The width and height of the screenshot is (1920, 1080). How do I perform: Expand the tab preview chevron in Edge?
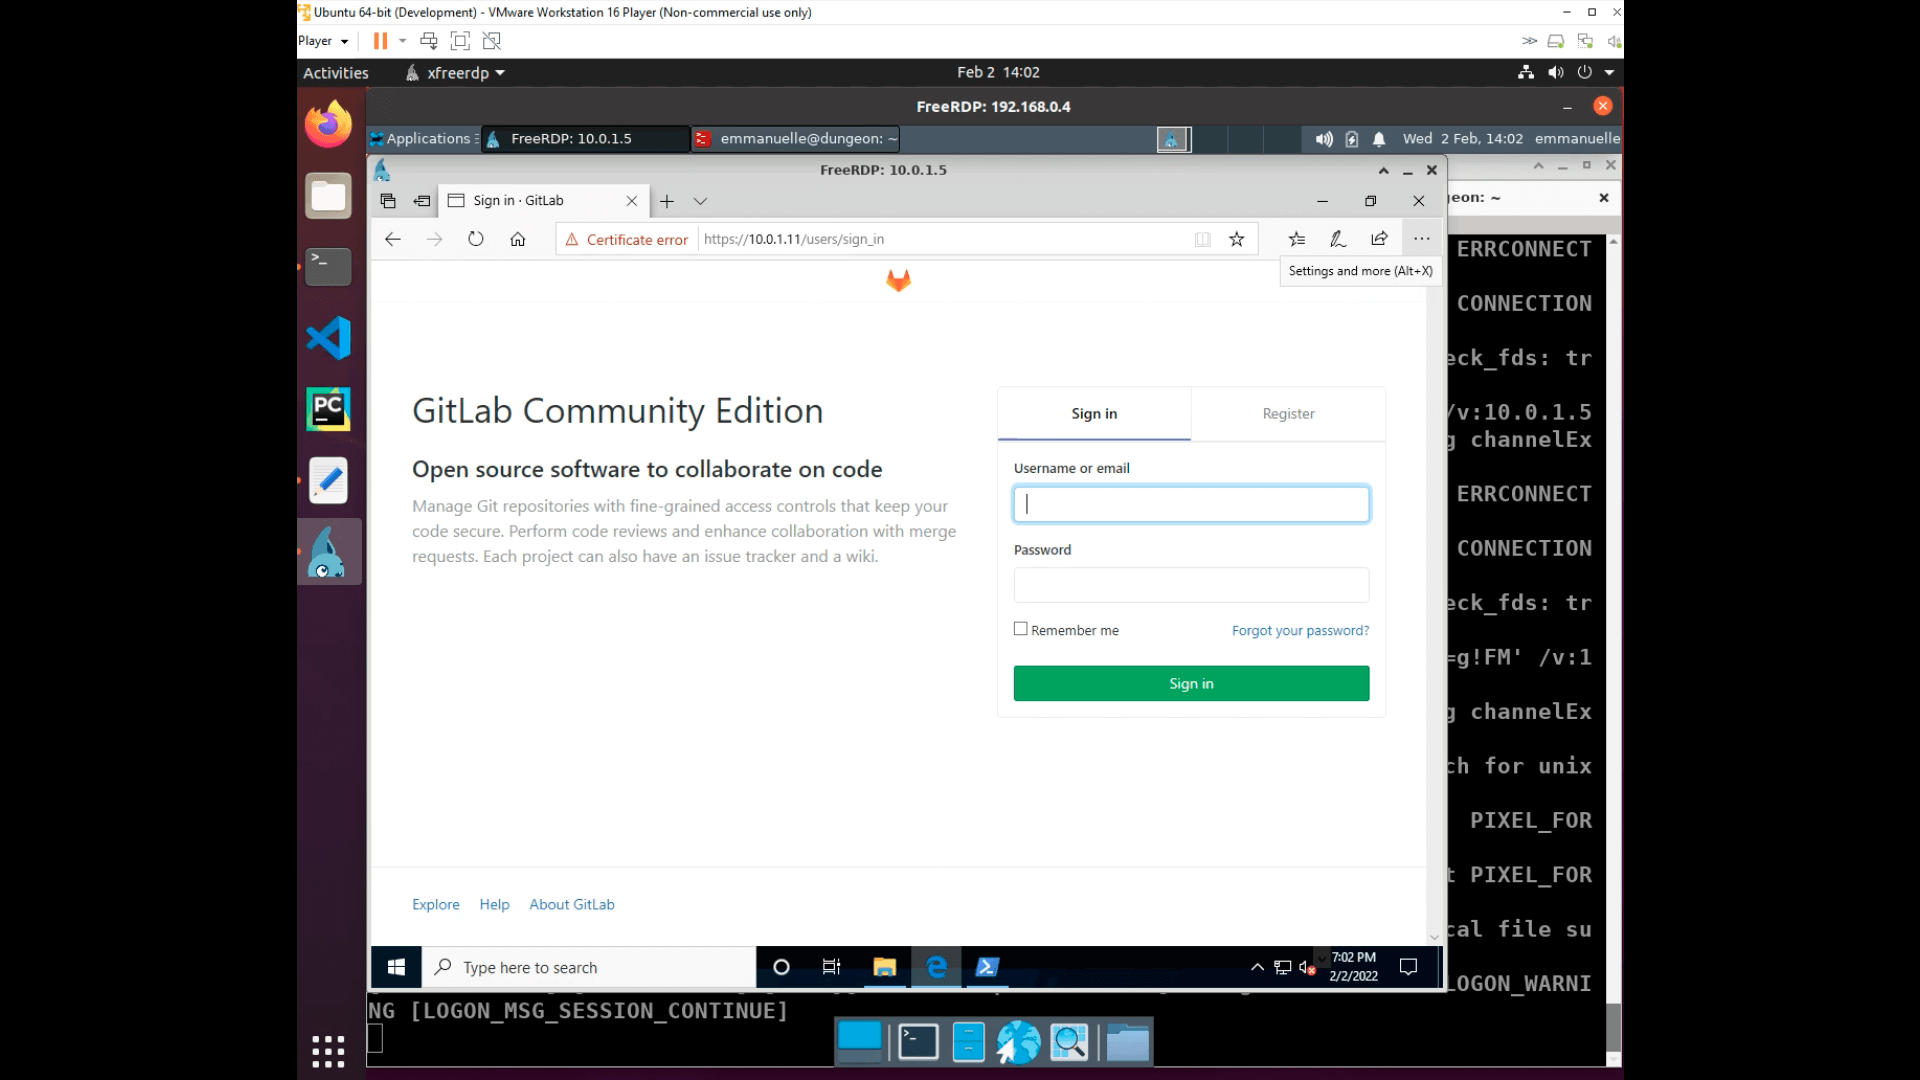pos(700,201)
